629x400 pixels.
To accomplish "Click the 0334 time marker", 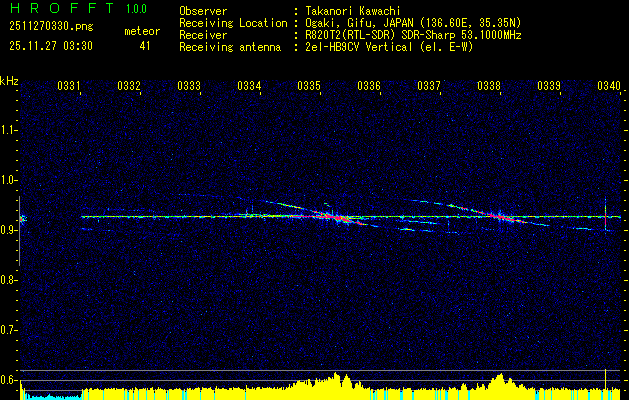I will click(249, 85).
